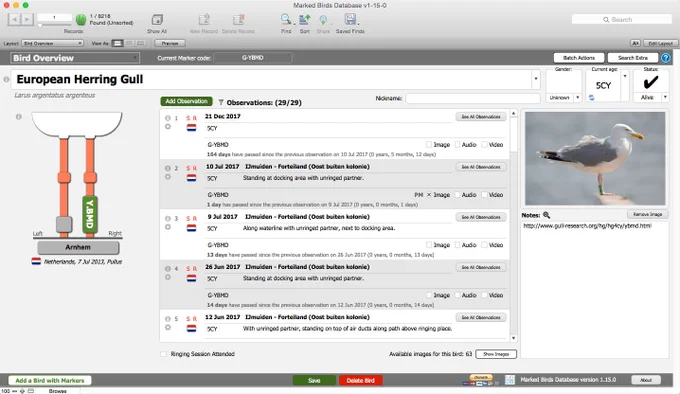Click info icon above the ring diagram
The image size is (680, 394).
19,117
